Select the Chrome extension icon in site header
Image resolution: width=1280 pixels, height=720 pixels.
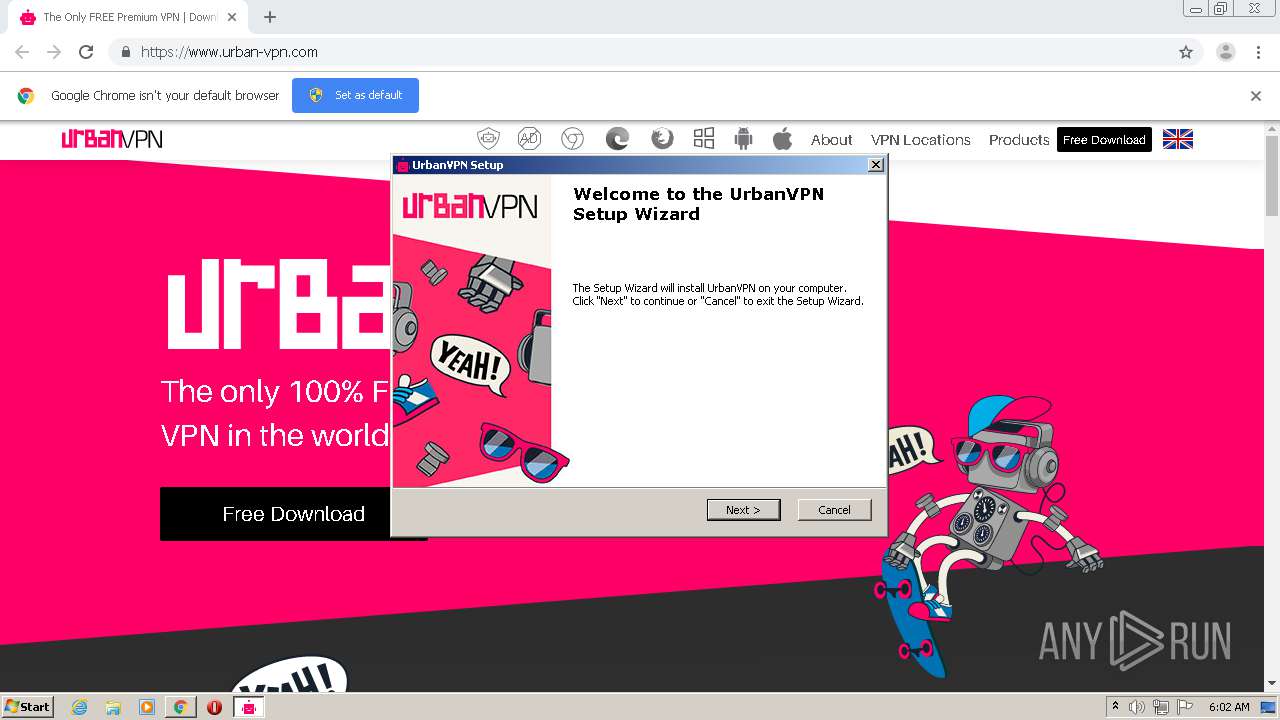572,139
